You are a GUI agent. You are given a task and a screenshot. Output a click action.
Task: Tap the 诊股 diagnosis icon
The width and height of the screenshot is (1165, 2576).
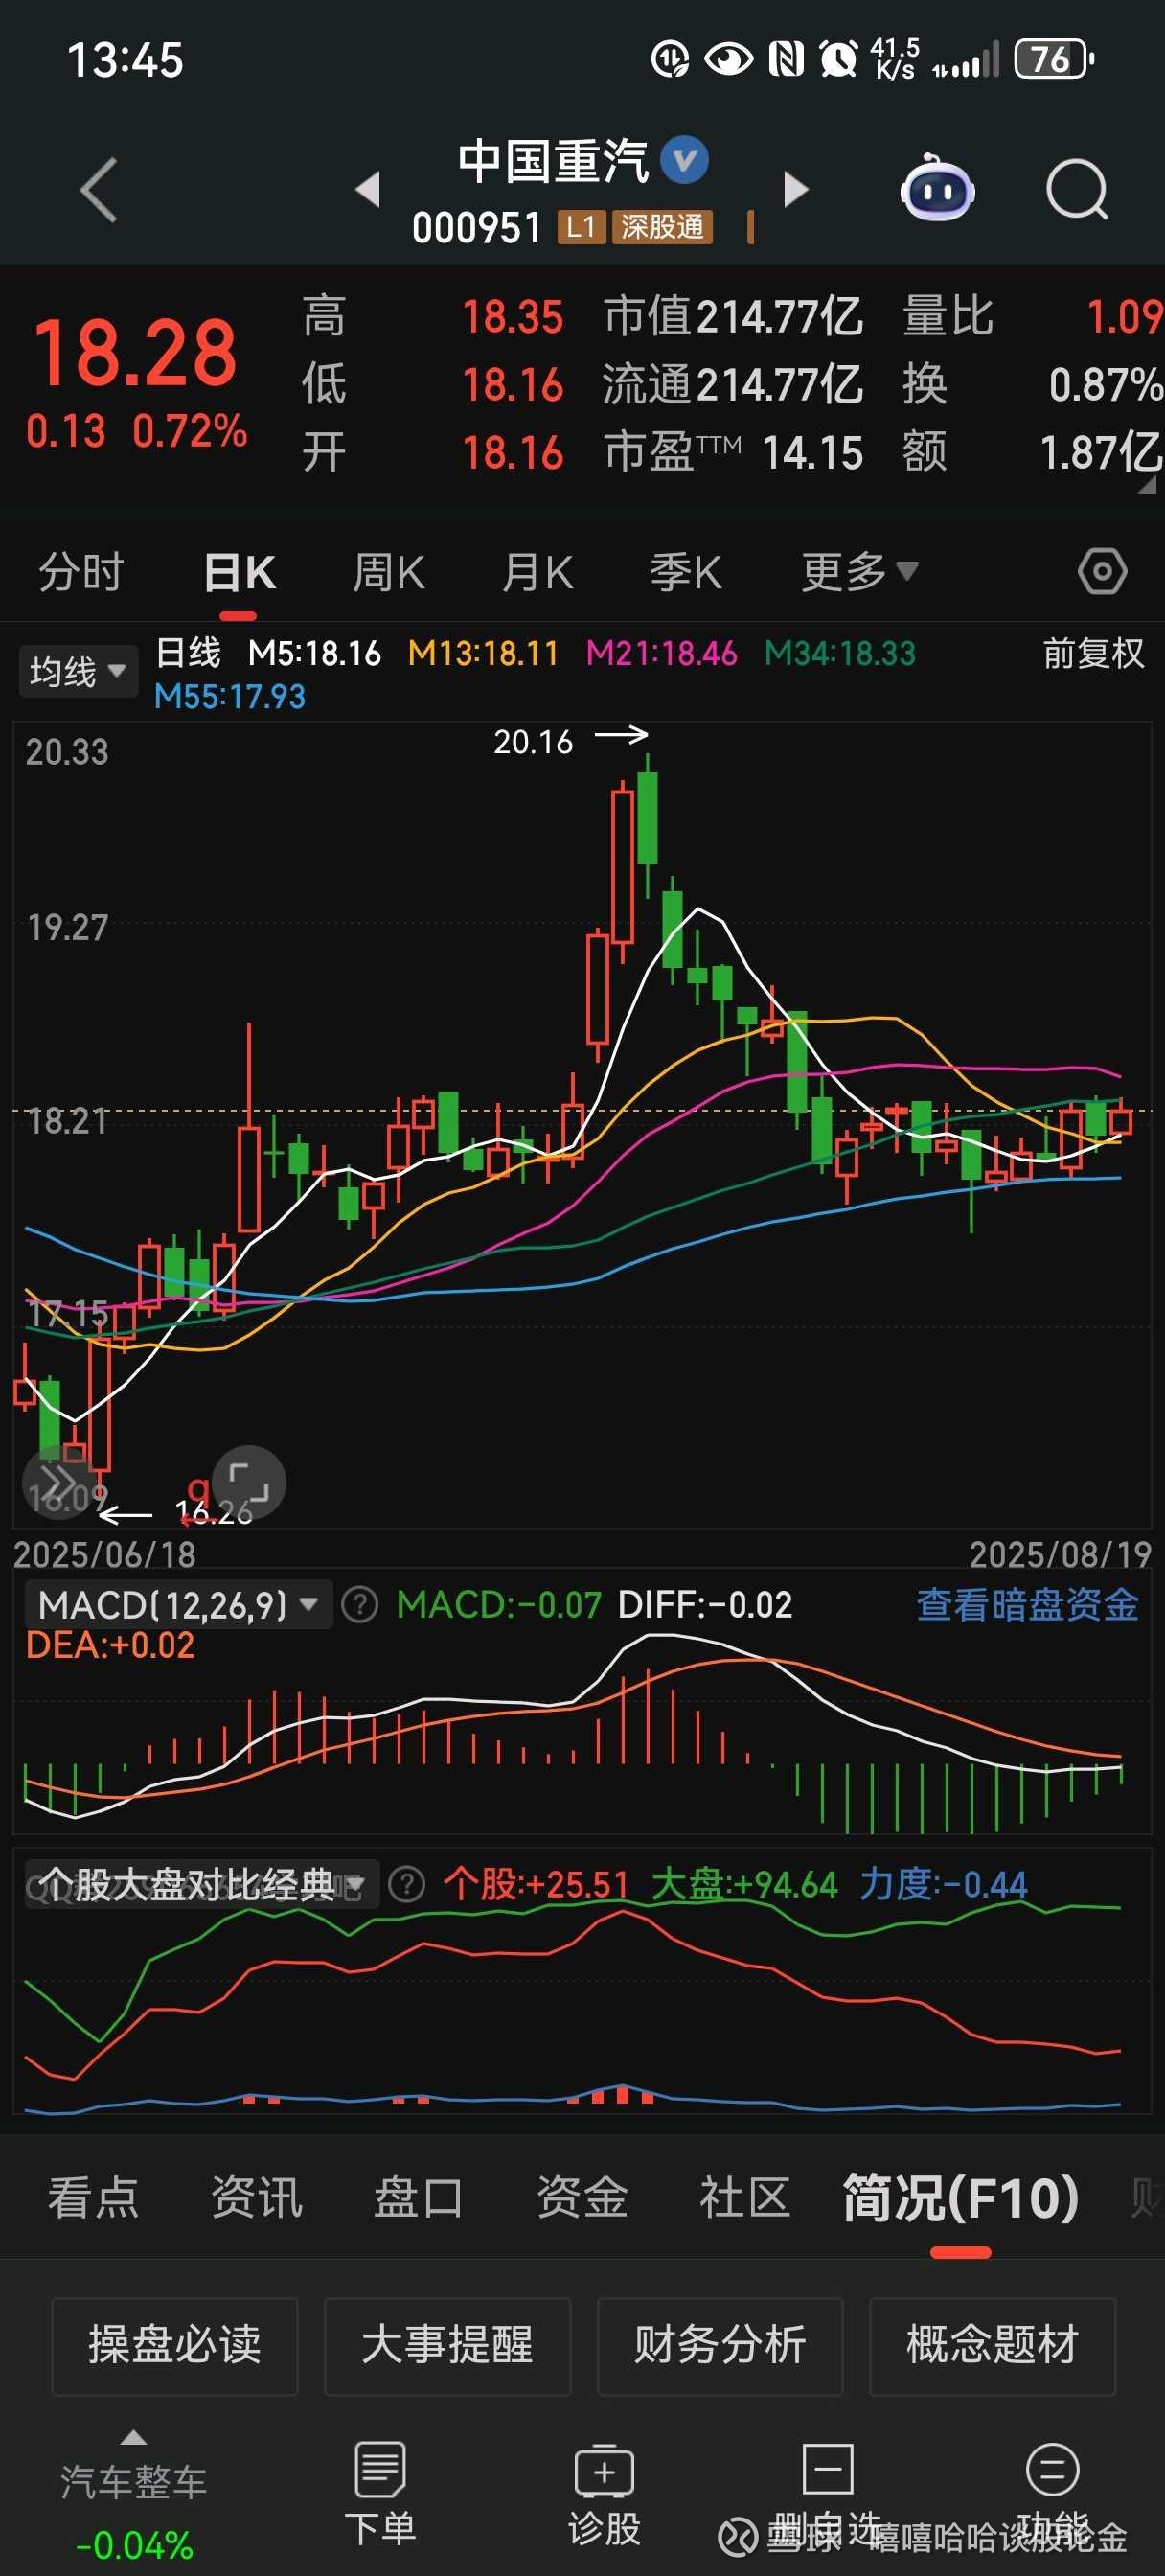point(604,2493)
